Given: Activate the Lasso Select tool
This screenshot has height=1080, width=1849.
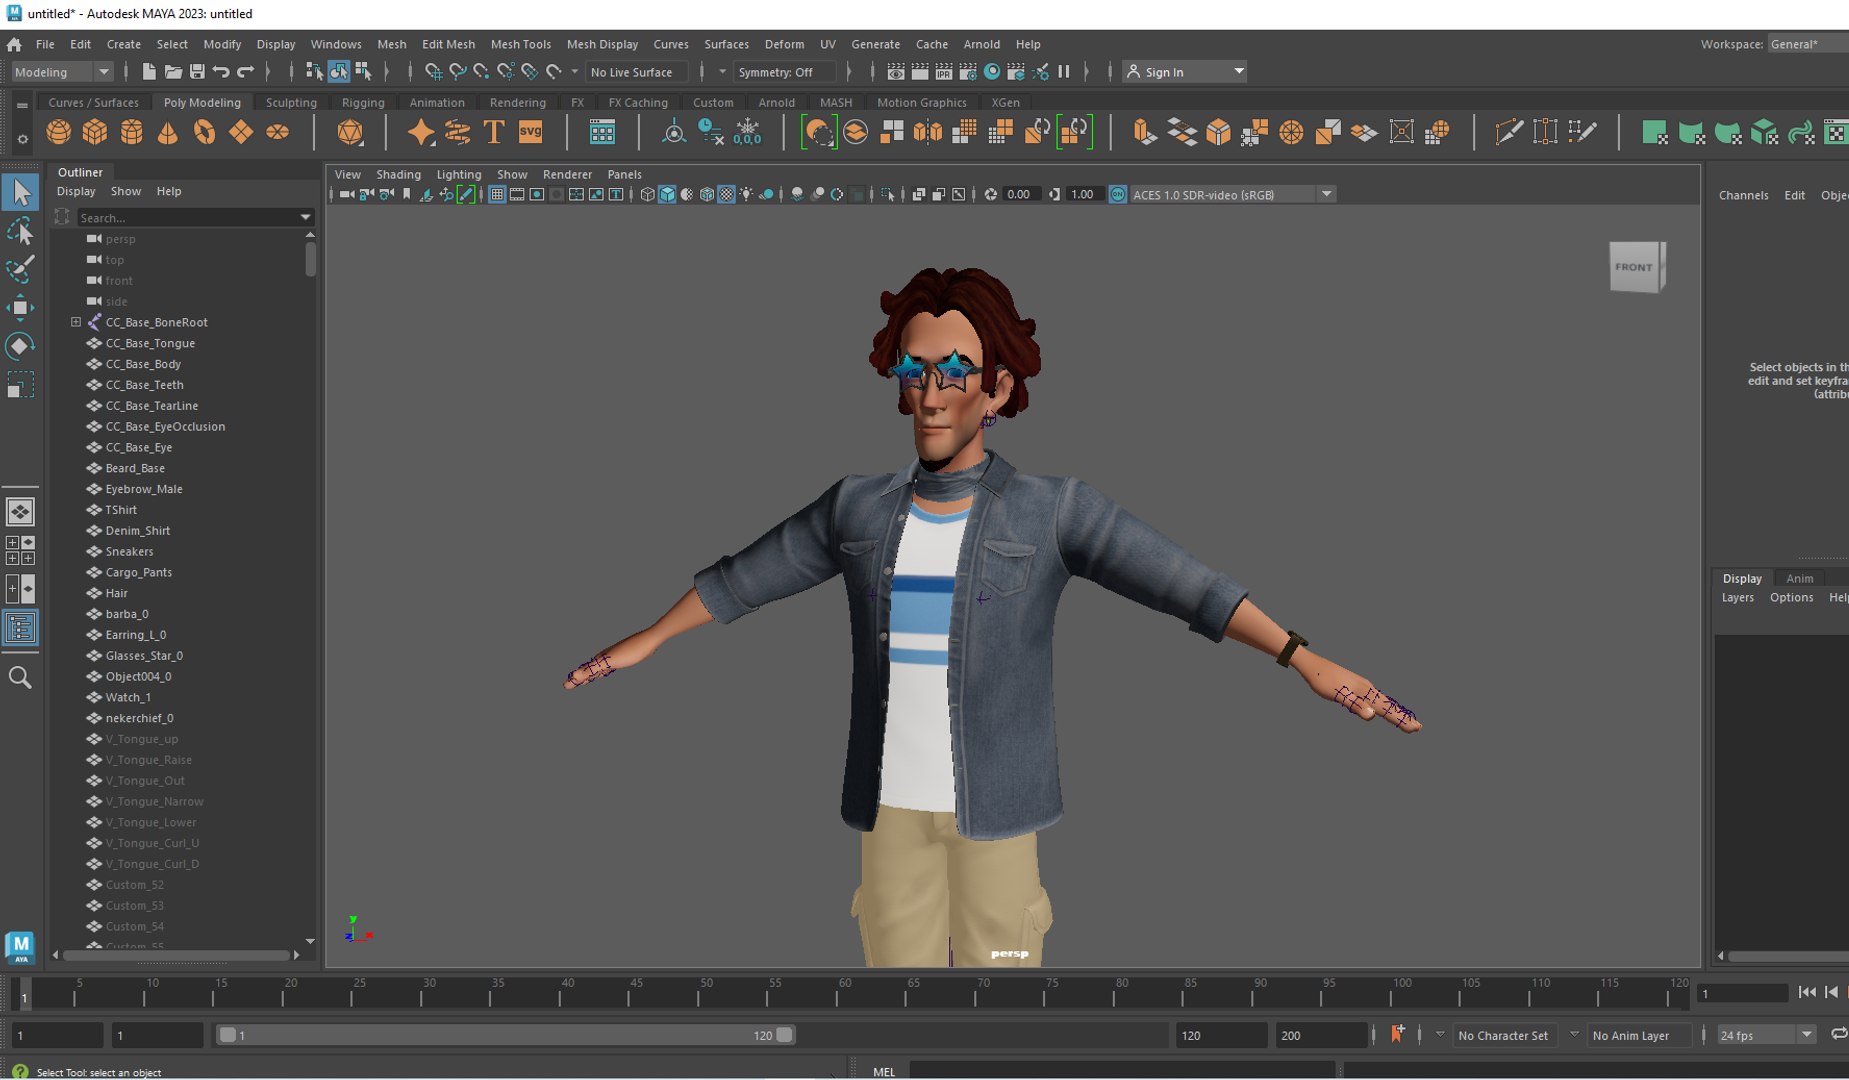Looking at the screenshot, I should point(20,231).
